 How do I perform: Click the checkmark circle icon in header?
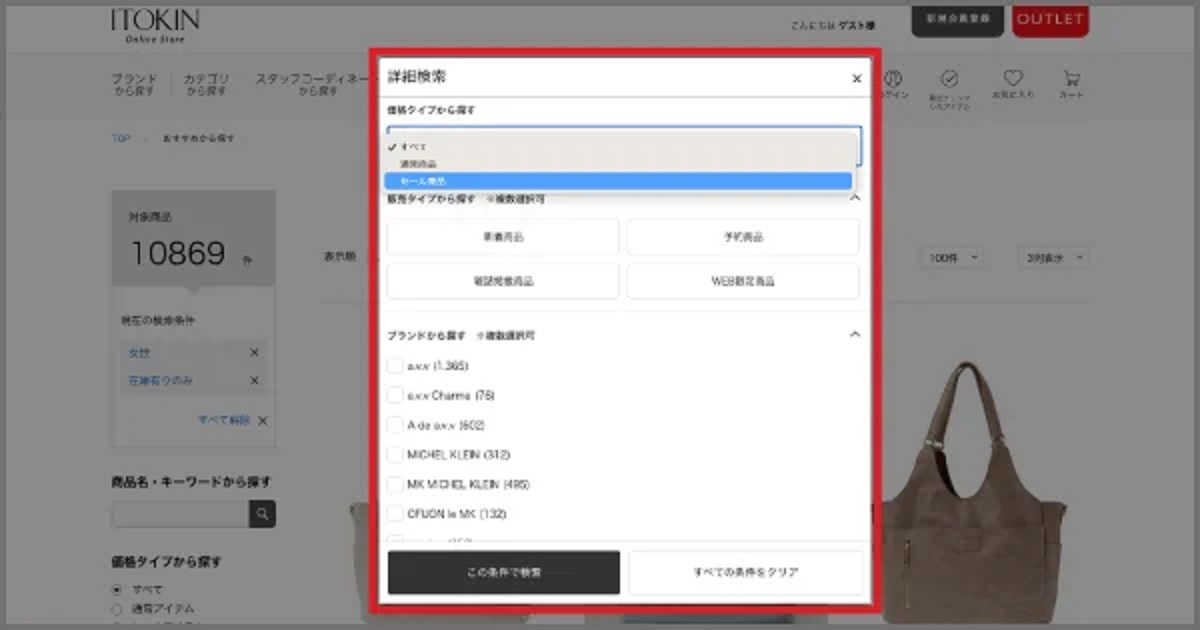949,83
